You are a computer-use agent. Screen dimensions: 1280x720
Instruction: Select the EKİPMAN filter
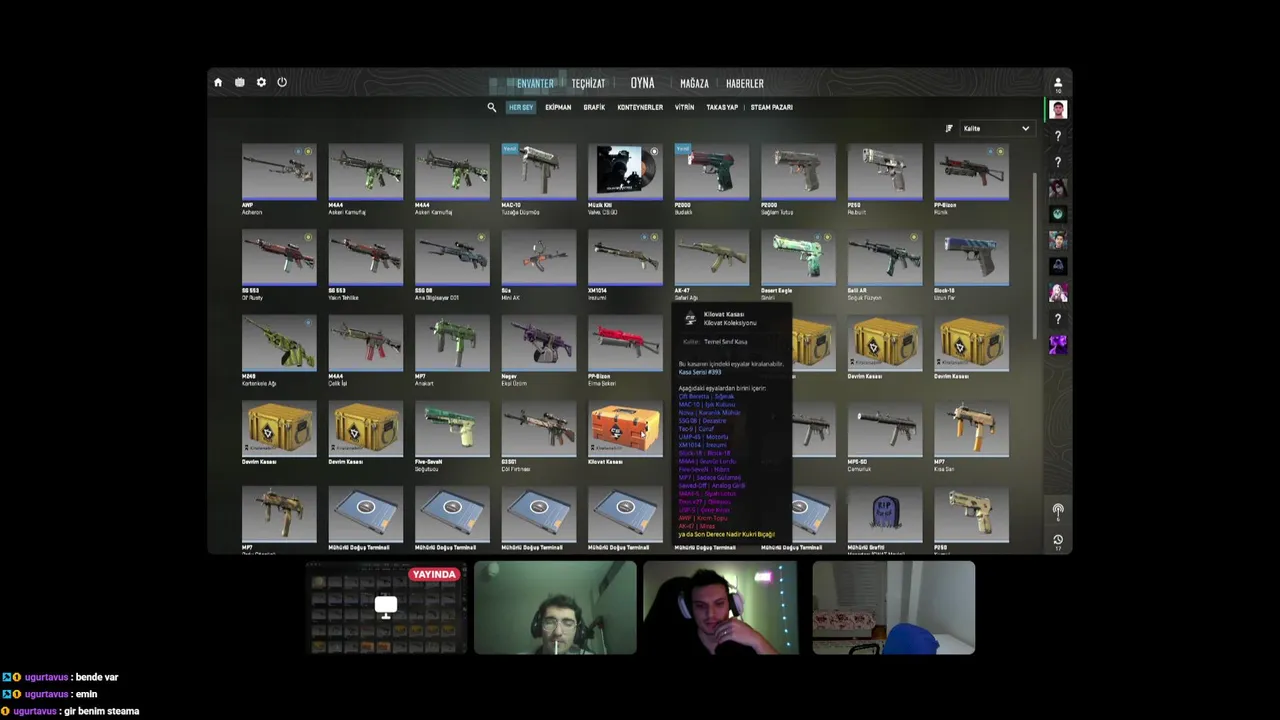click(558, 107)
